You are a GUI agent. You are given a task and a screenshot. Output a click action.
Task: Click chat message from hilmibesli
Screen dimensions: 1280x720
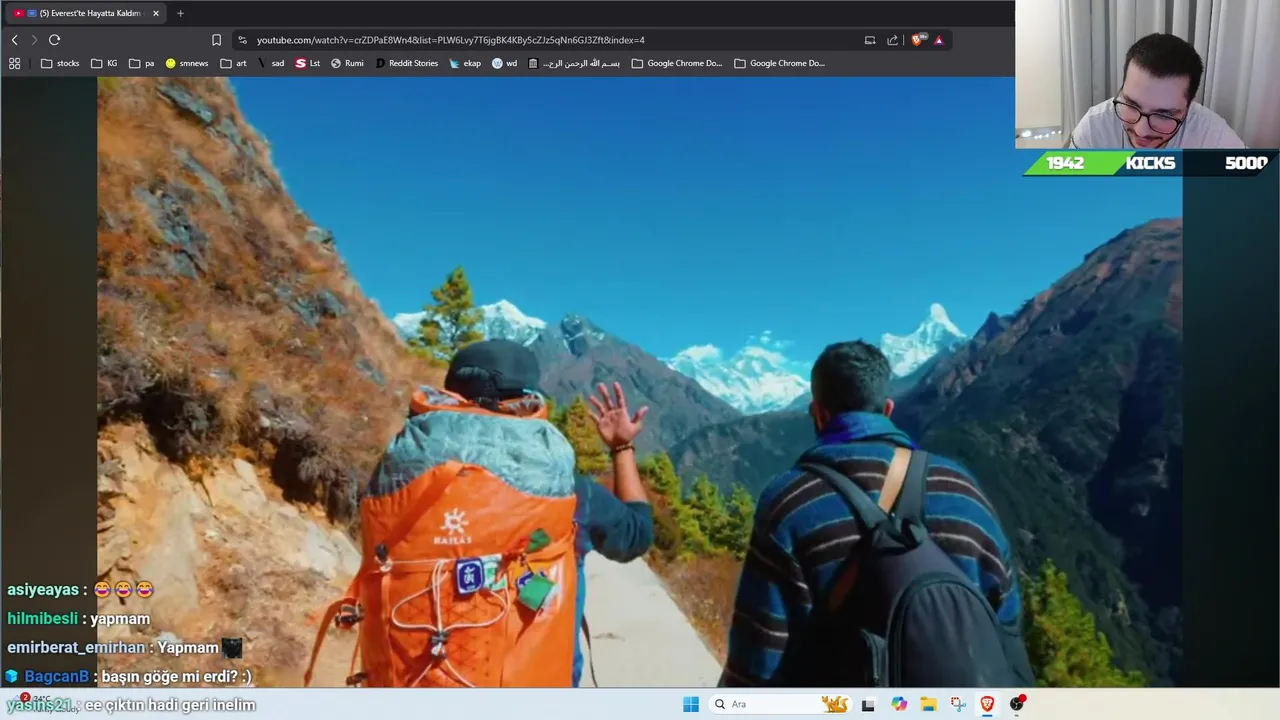click(78, 619)
